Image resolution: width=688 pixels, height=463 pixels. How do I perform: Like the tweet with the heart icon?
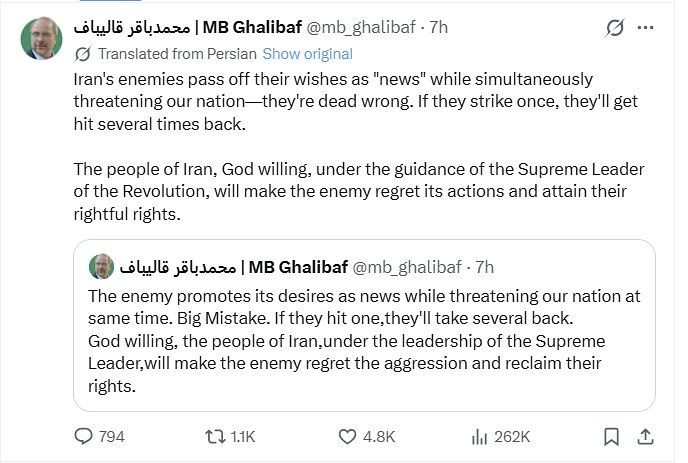(348, 436)
